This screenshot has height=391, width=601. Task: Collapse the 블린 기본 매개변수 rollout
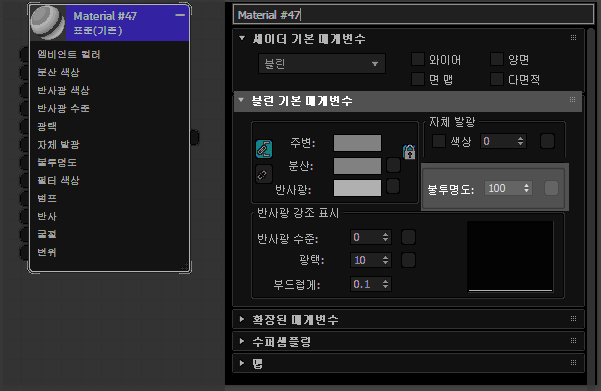241,100
